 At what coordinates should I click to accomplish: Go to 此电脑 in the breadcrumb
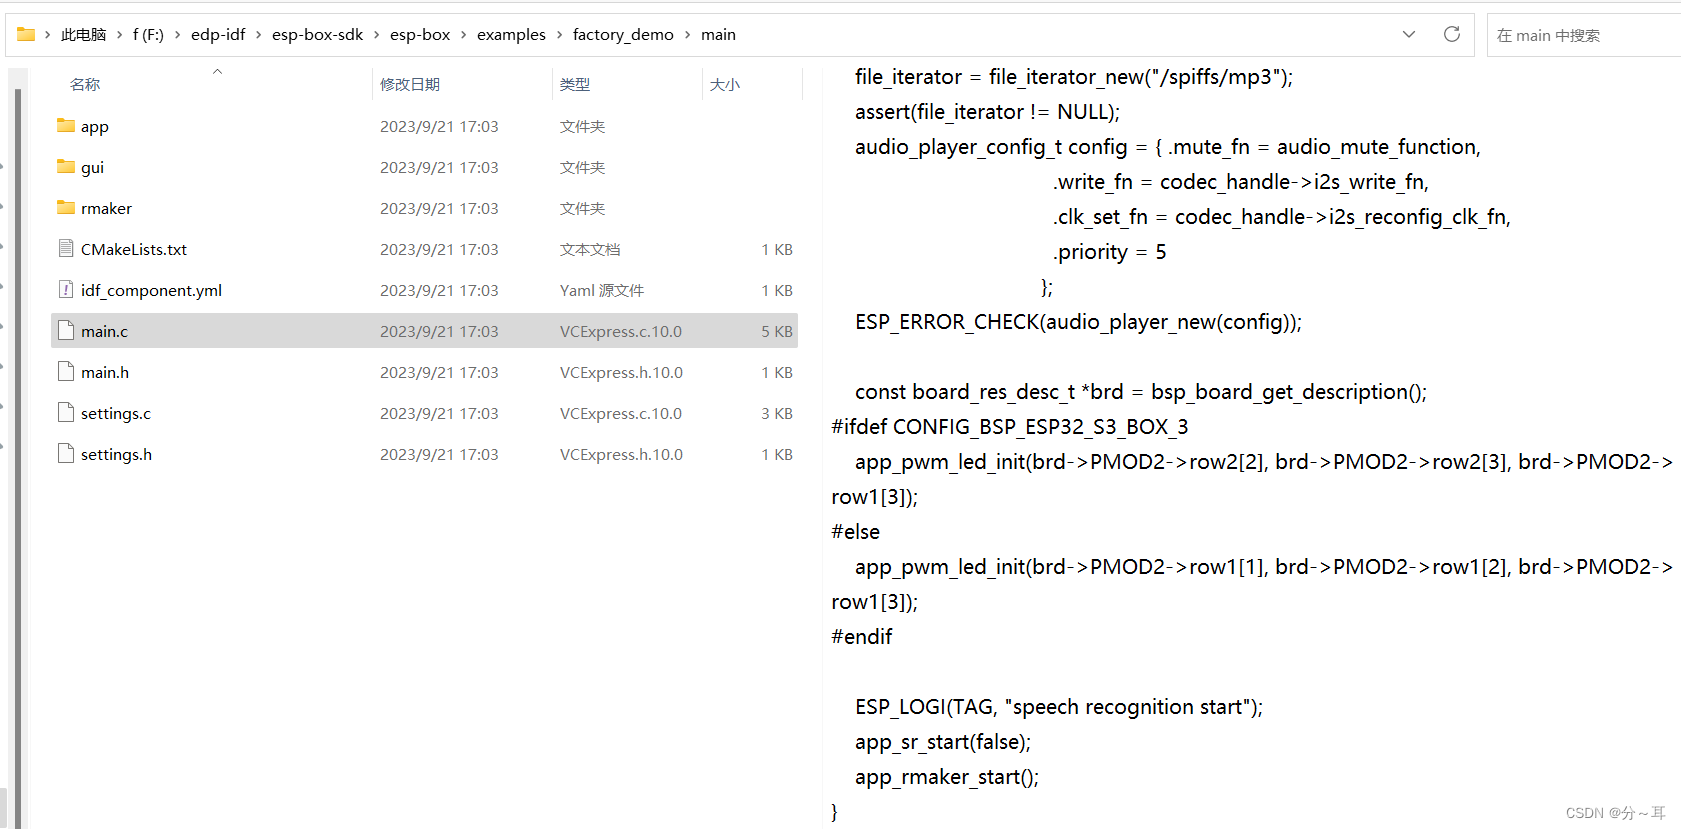coord(83,35)
